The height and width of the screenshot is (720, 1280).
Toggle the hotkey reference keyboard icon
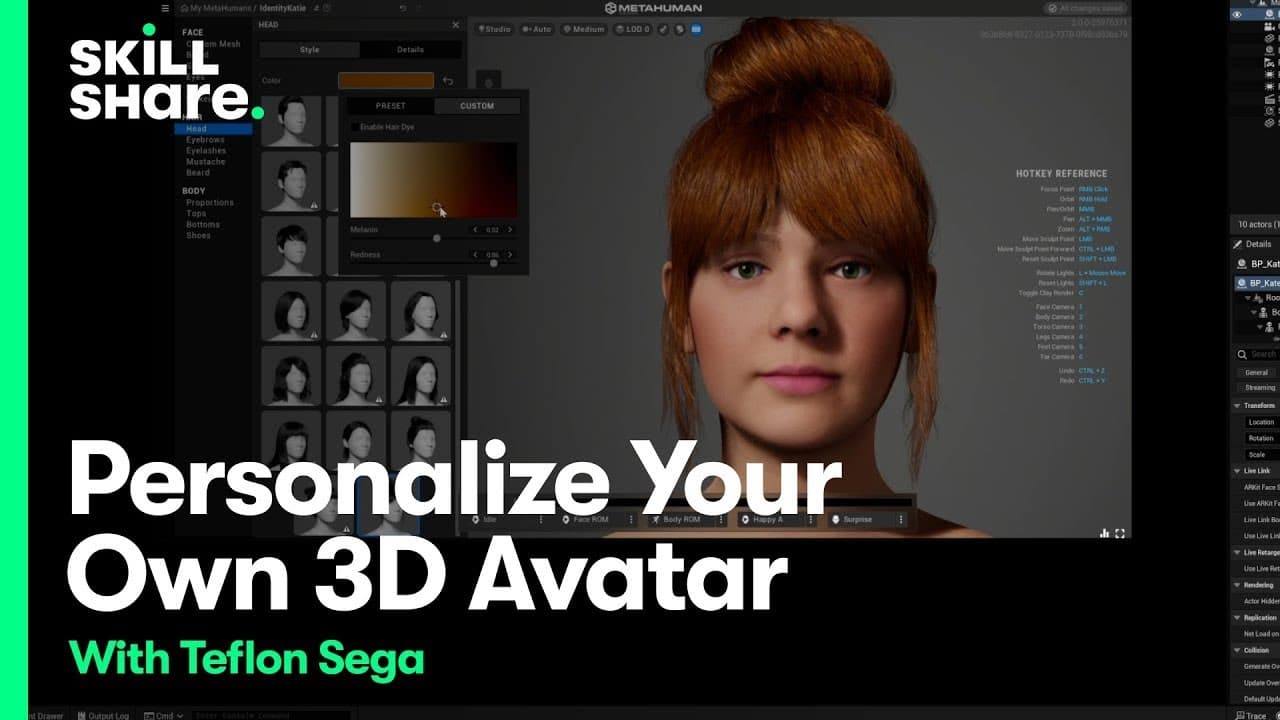[x=696, y=29]
